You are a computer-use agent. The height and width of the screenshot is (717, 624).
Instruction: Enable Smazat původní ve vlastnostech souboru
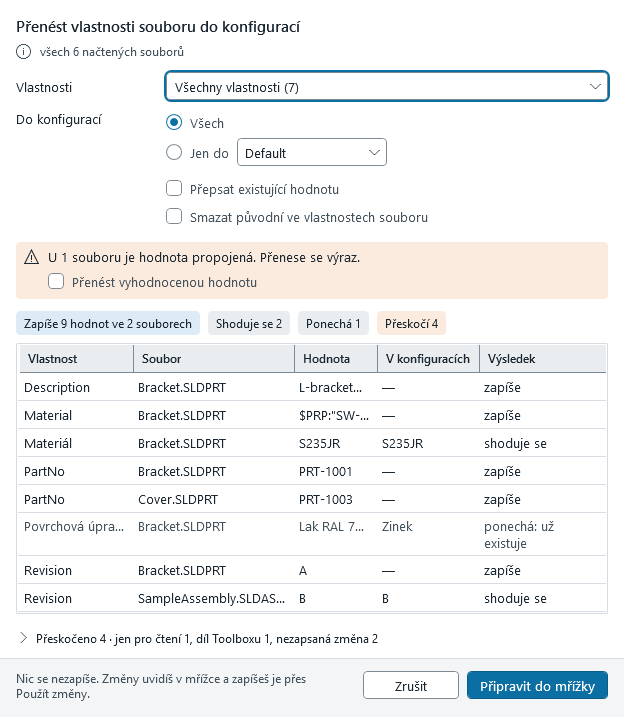pyautogui.click(x=174, y=216)
